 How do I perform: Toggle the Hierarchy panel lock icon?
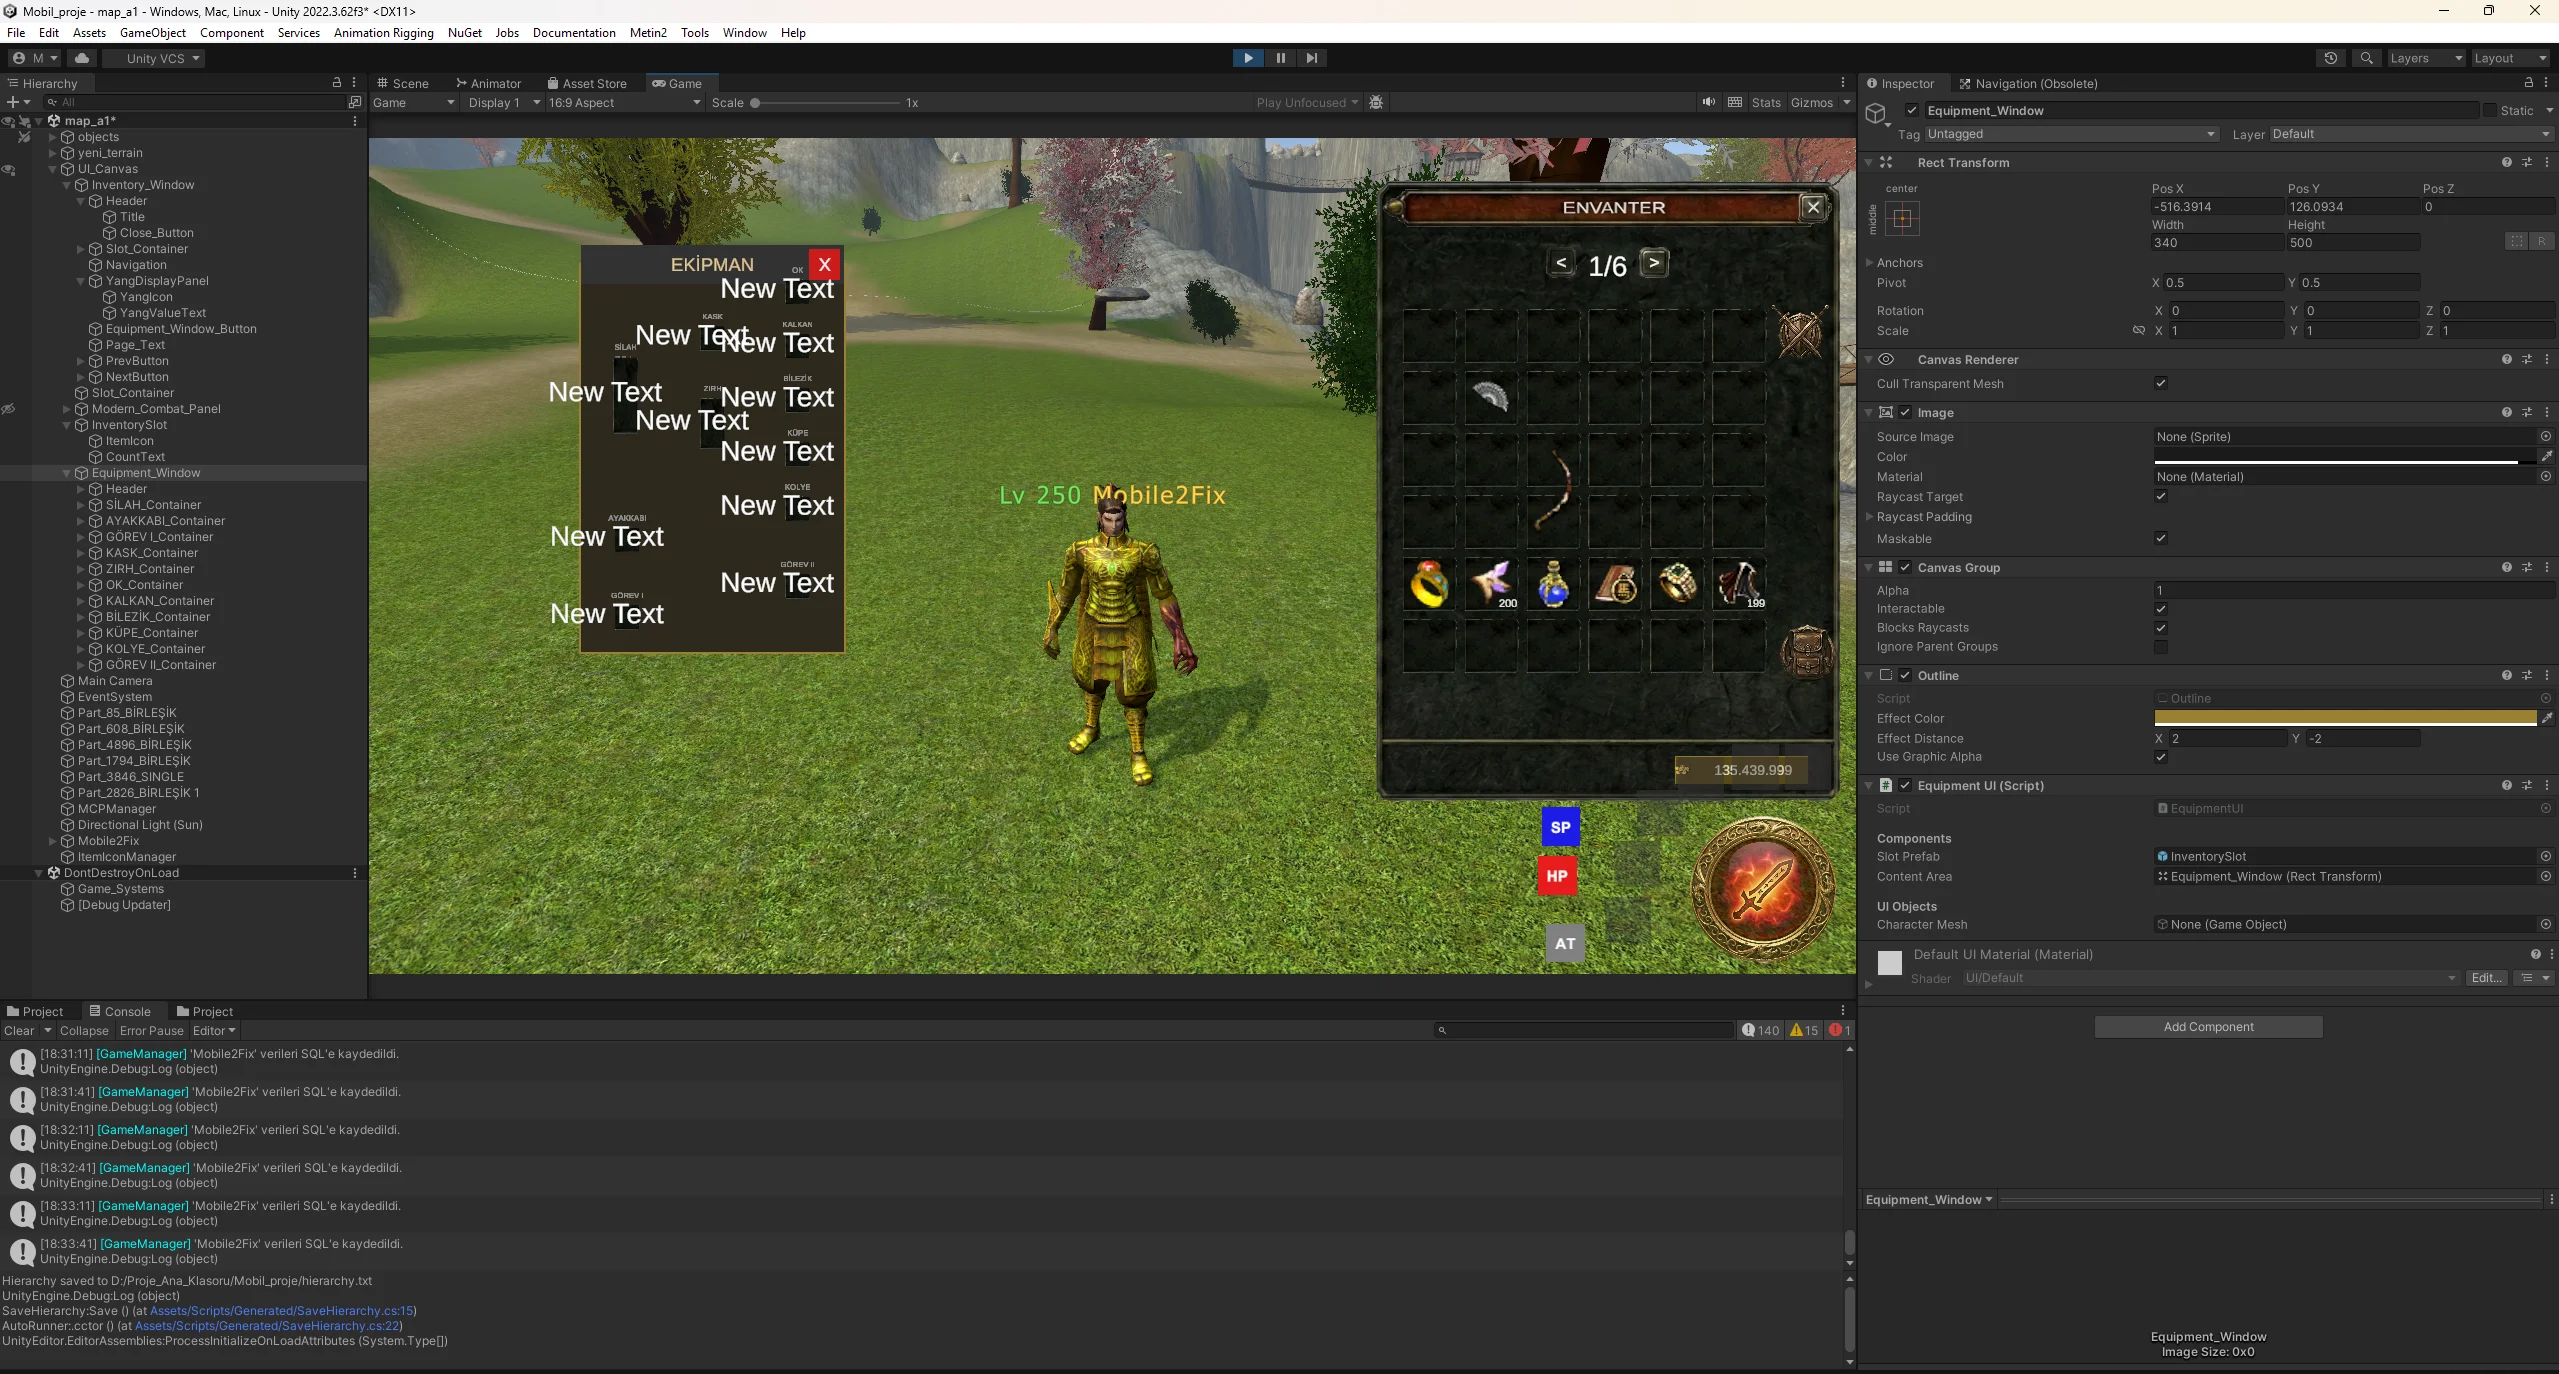(x=337, y=83)
